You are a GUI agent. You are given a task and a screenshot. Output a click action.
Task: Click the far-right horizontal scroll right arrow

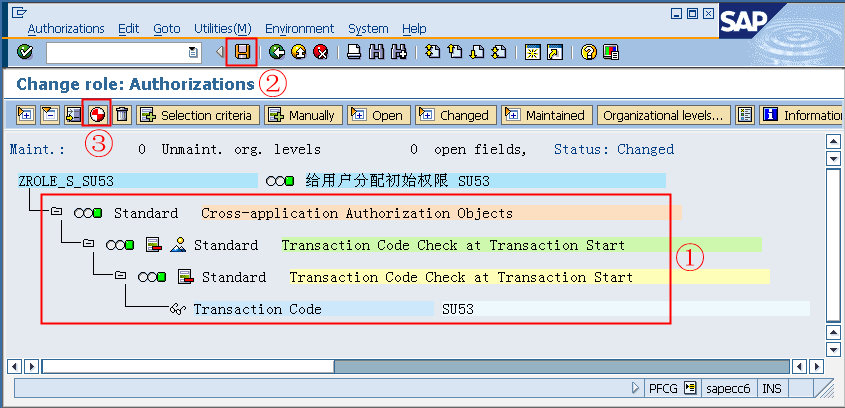coord(816,367)
